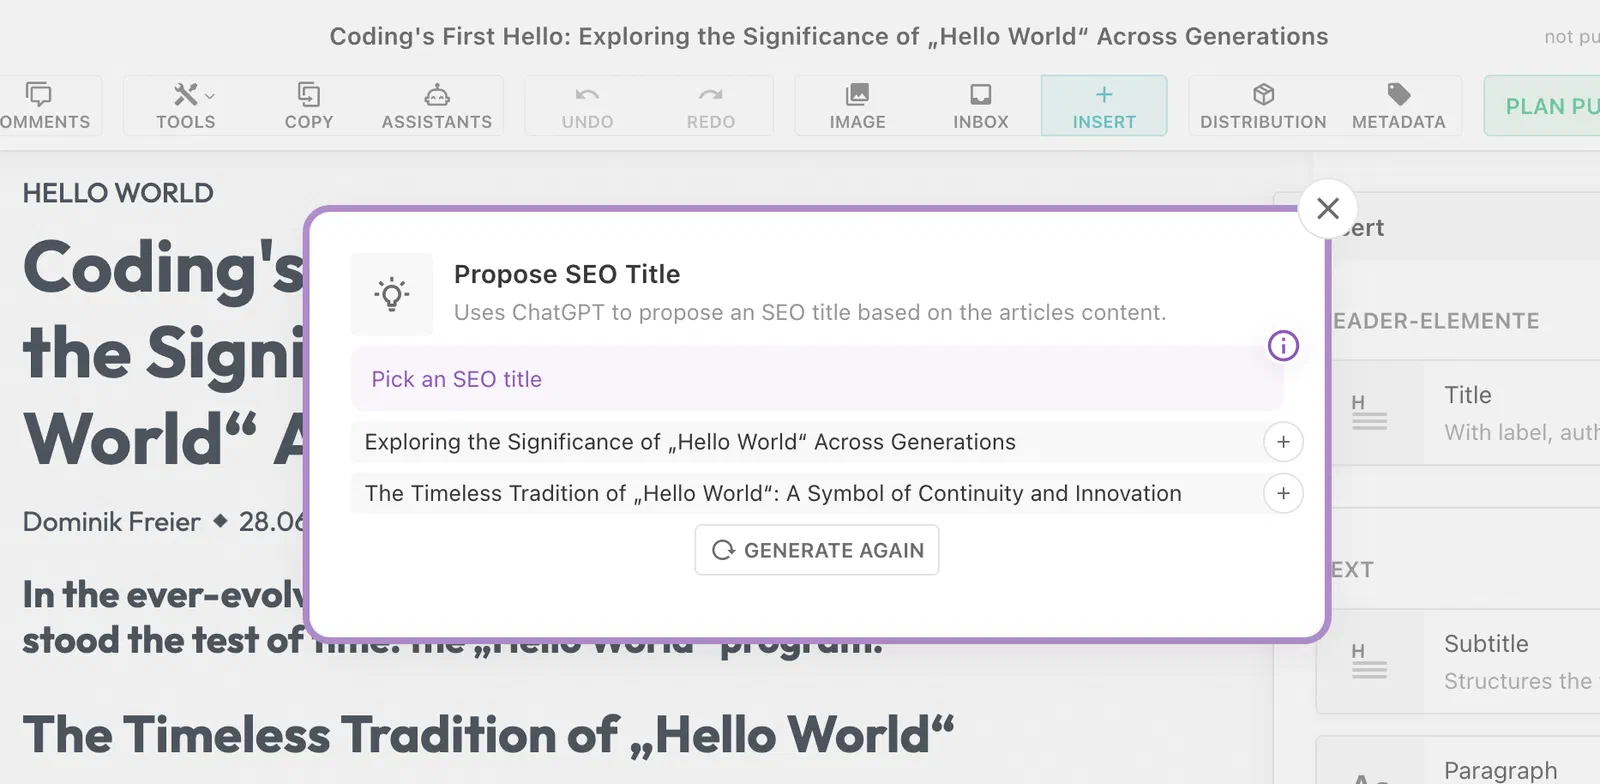Click the Subtitle element's heading icon
The height and width of the screenshot is (784, 1600).
(1369, 662)
